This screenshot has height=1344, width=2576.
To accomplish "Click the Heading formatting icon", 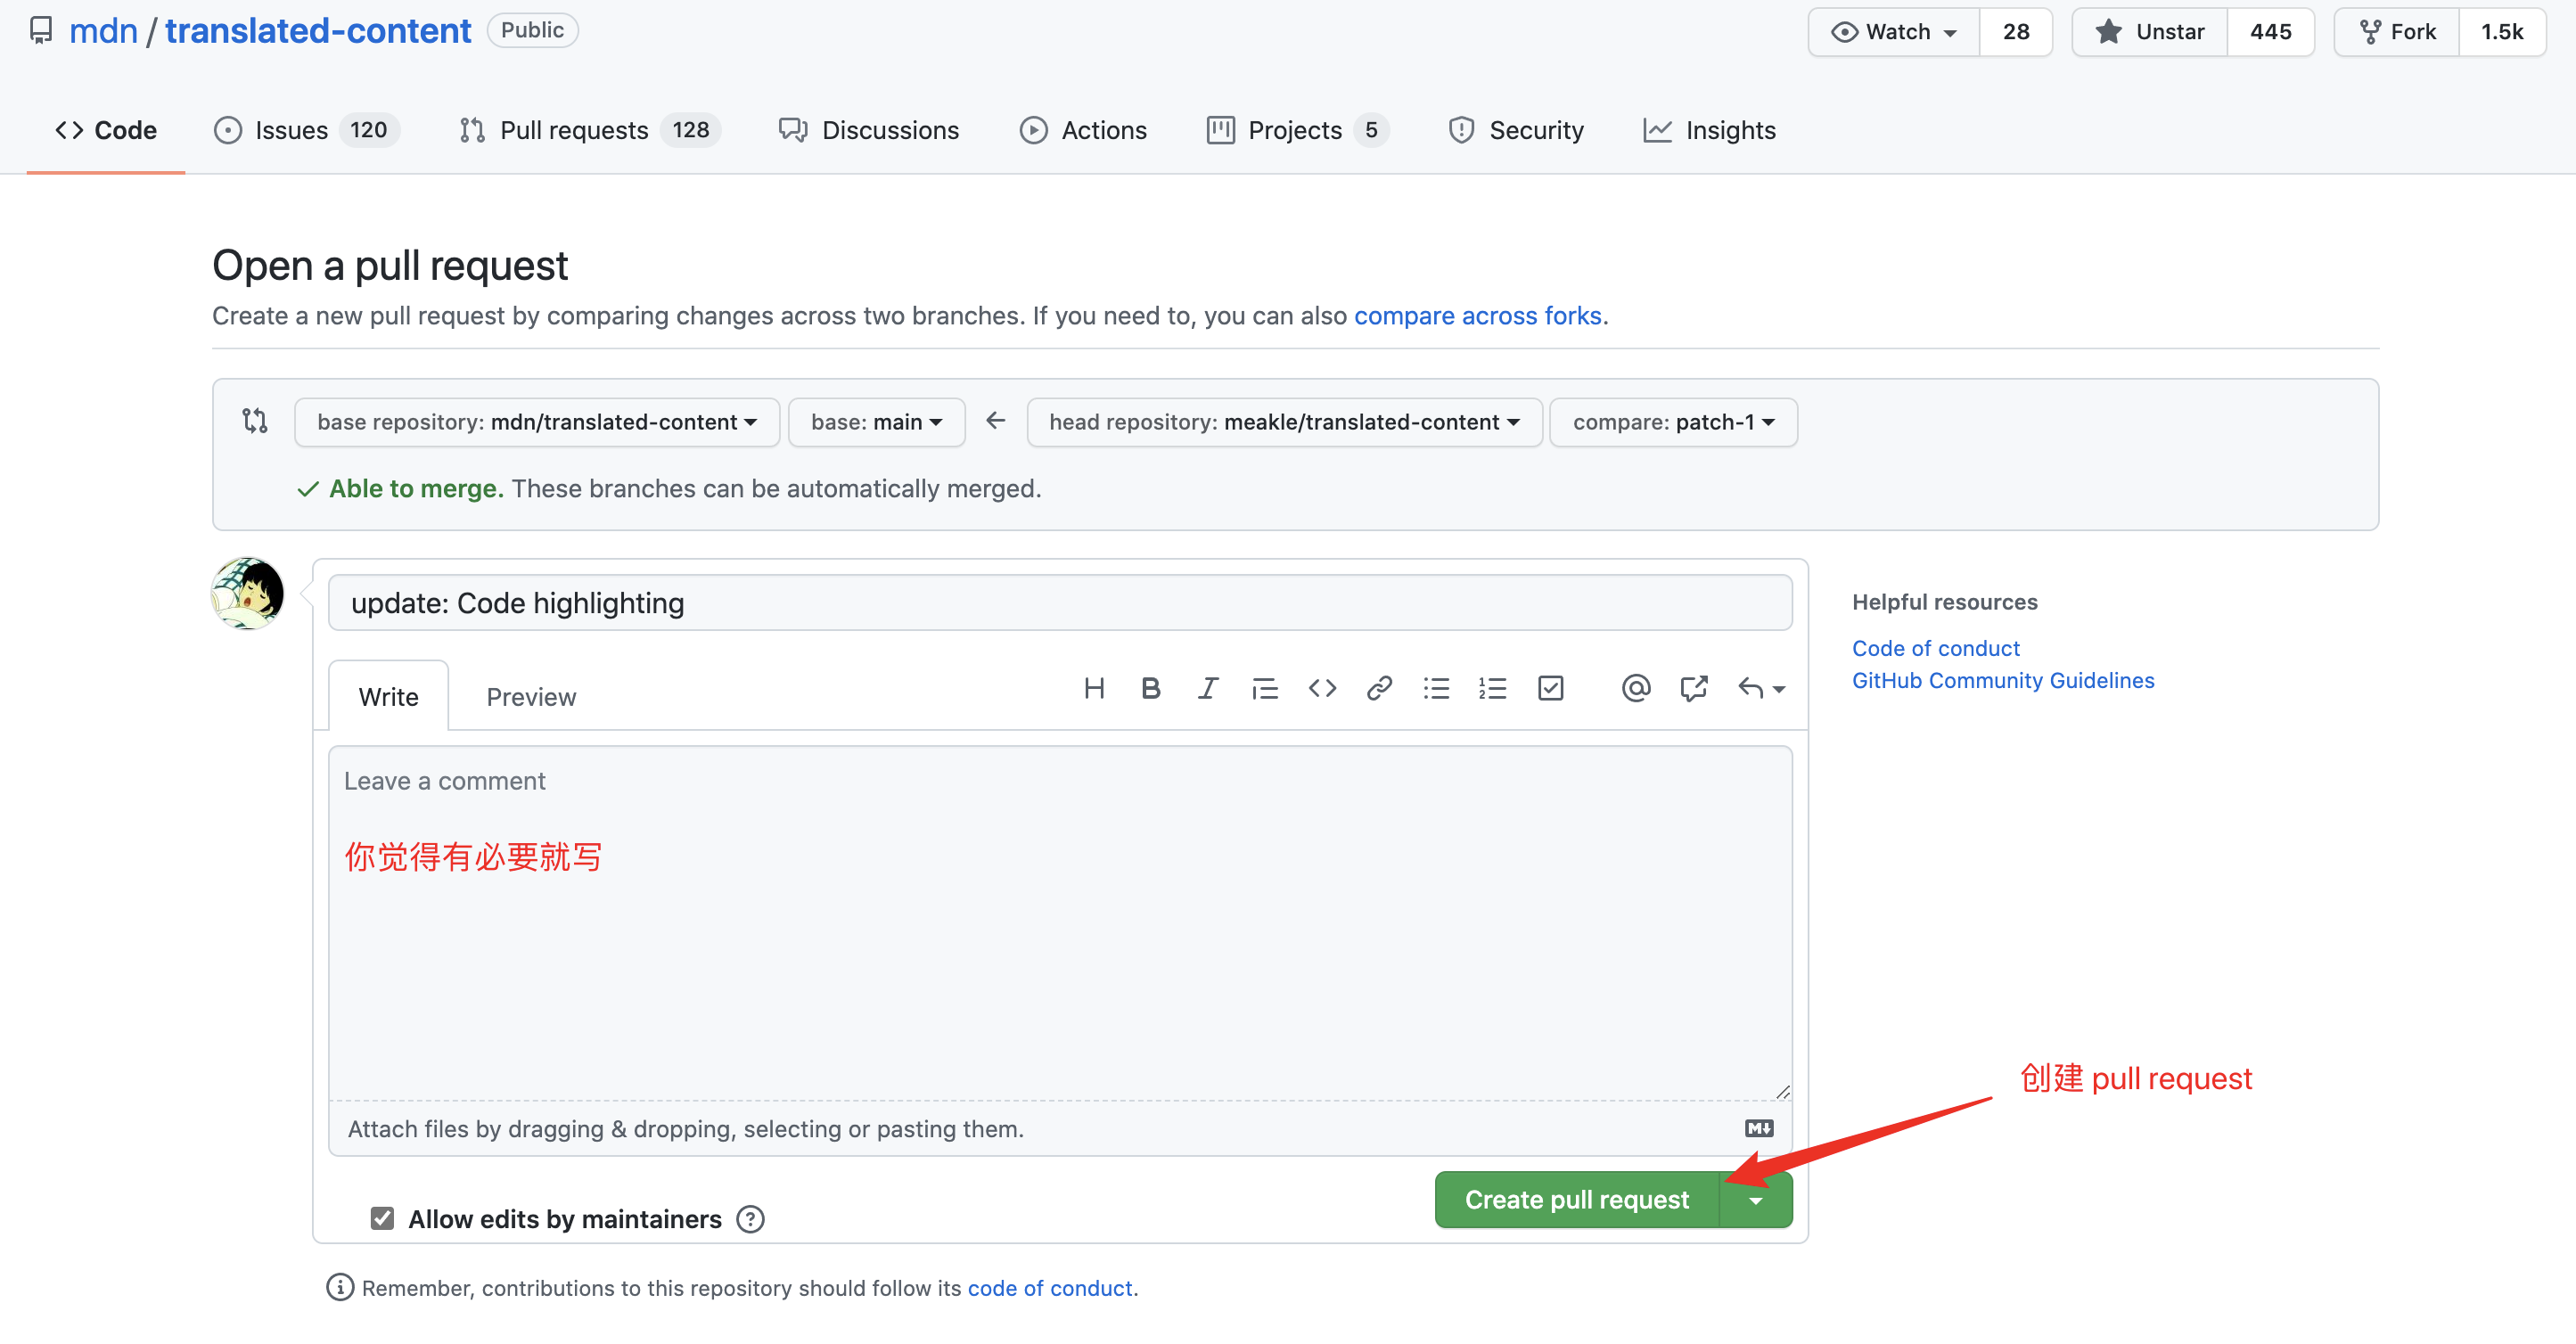I will [x=1094, y=688].
